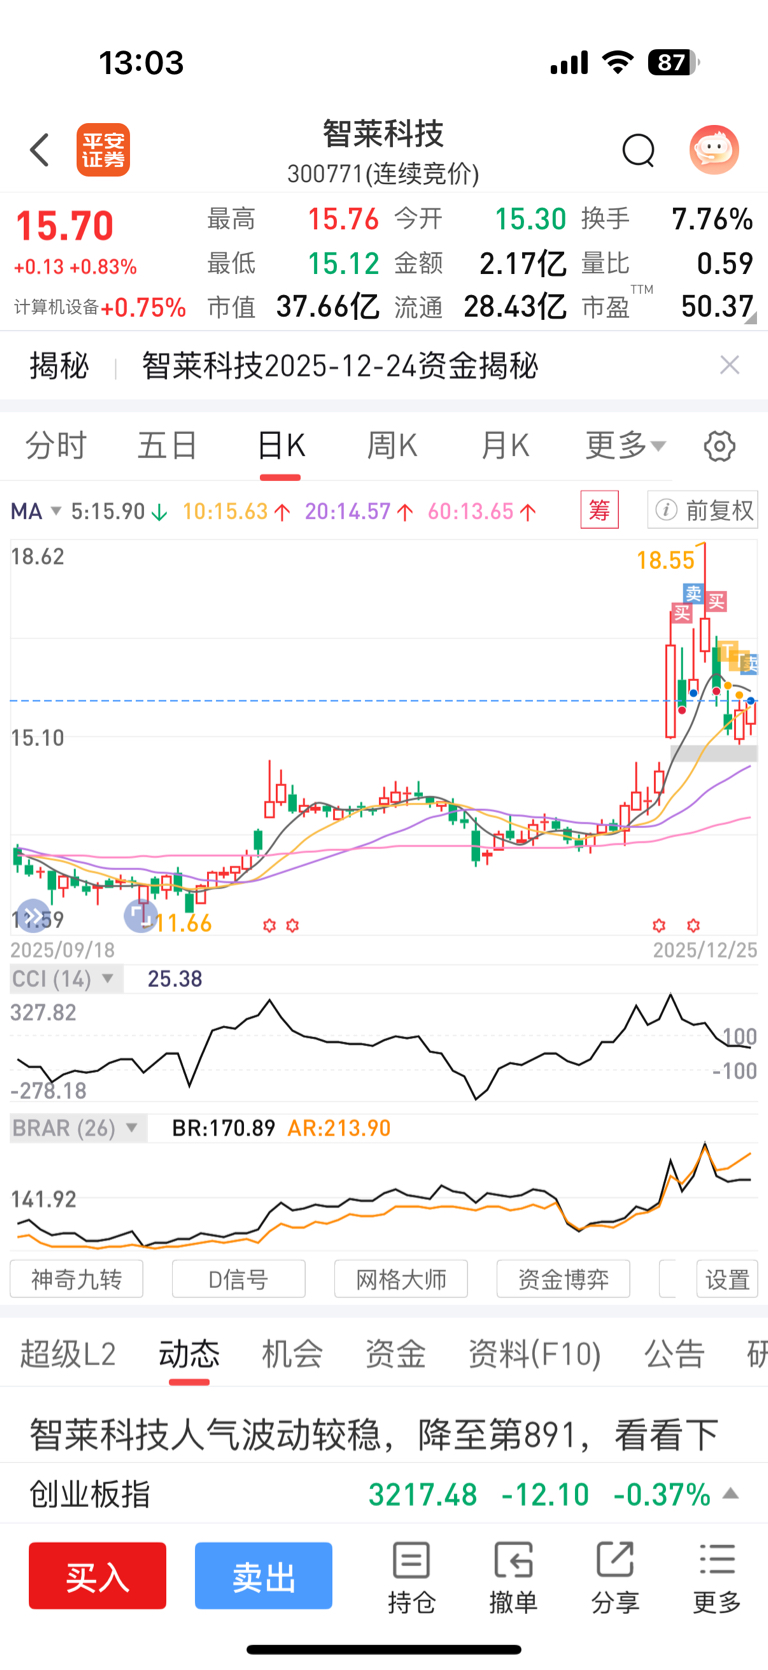Tap the 创业板指 3217.48 index value
The height and width of the screenshot is (1670, 768).
(423, 1494)
